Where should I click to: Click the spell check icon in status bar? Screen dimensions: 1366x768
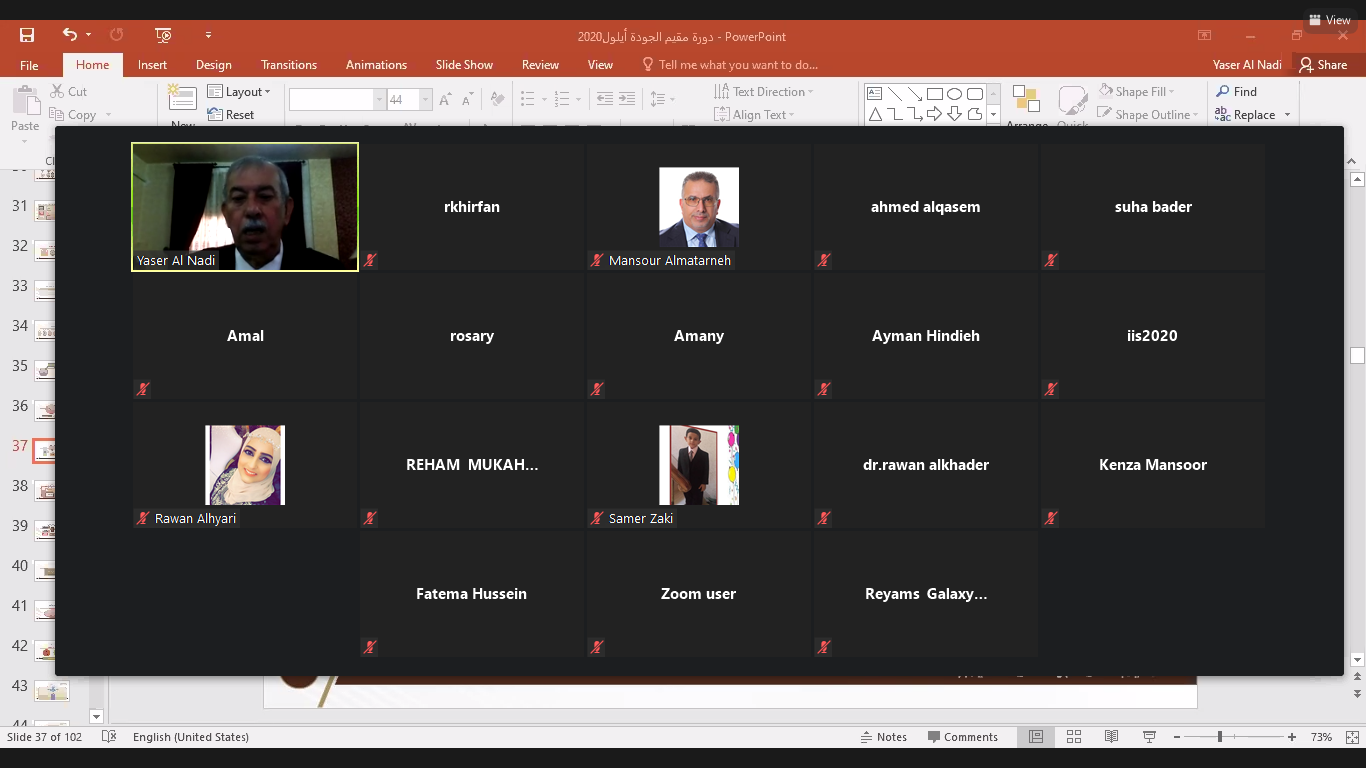(x=109, y=737)
